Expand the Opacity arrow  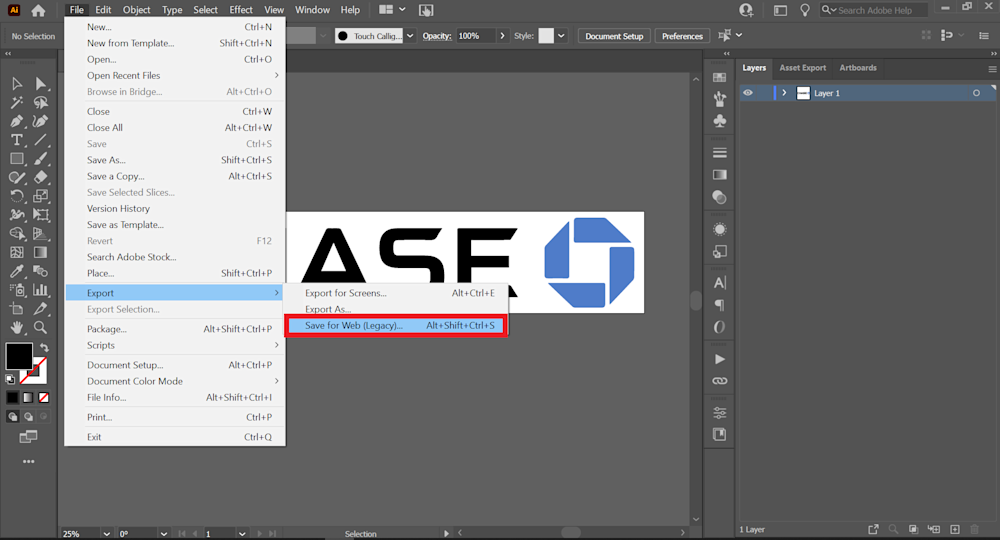point(502,36)
